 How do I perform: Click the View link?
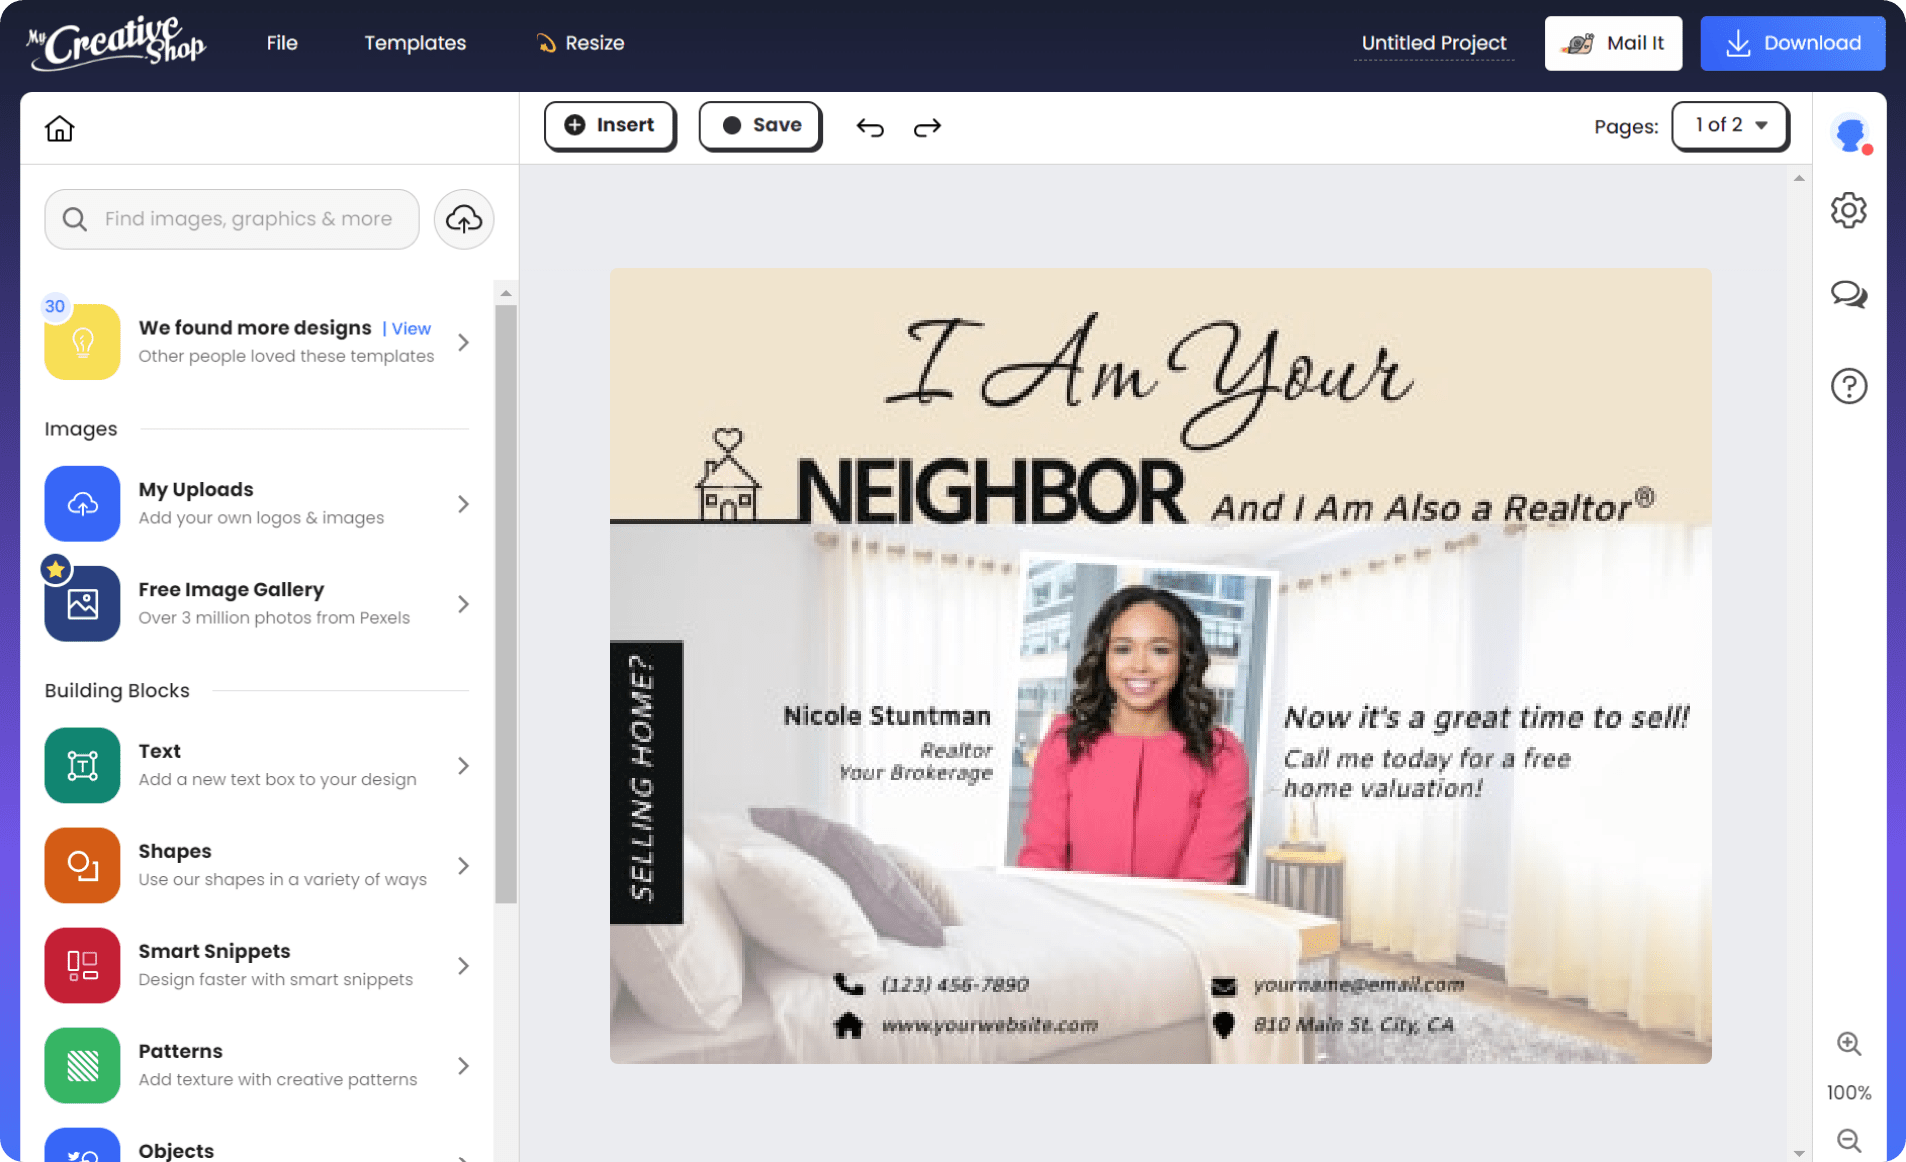click(411, 328)
